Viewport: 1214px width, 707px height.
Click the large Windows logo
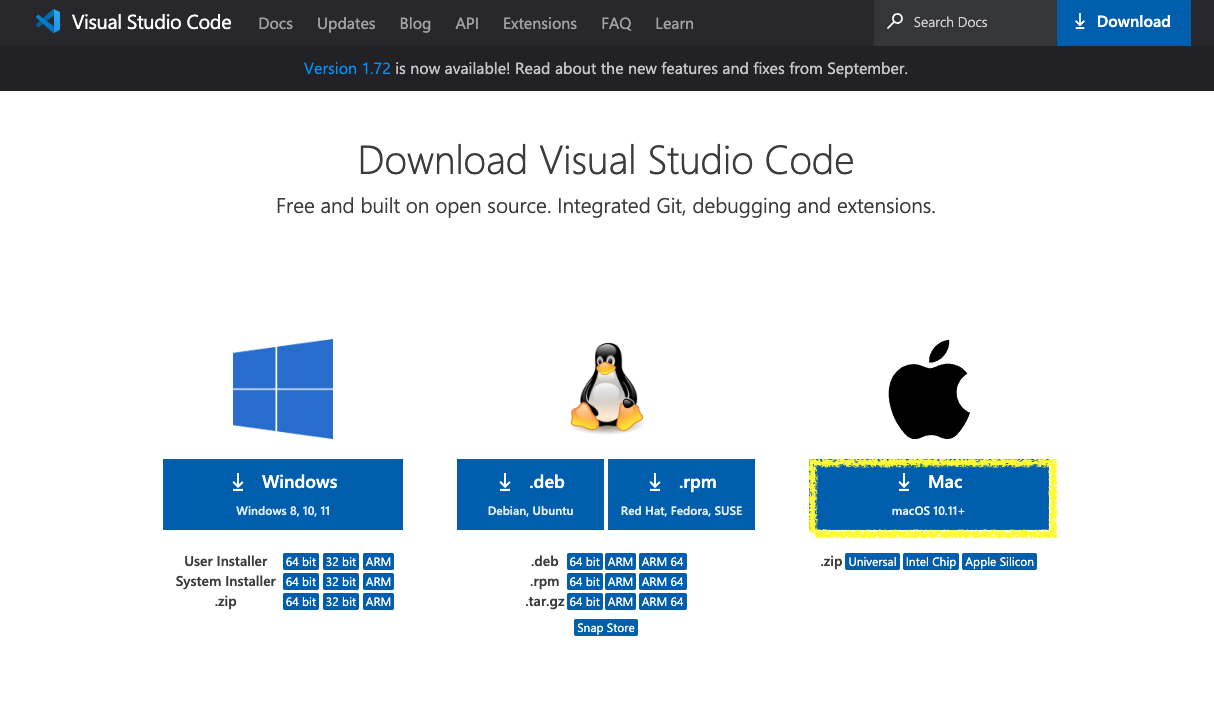pos(283,389)
